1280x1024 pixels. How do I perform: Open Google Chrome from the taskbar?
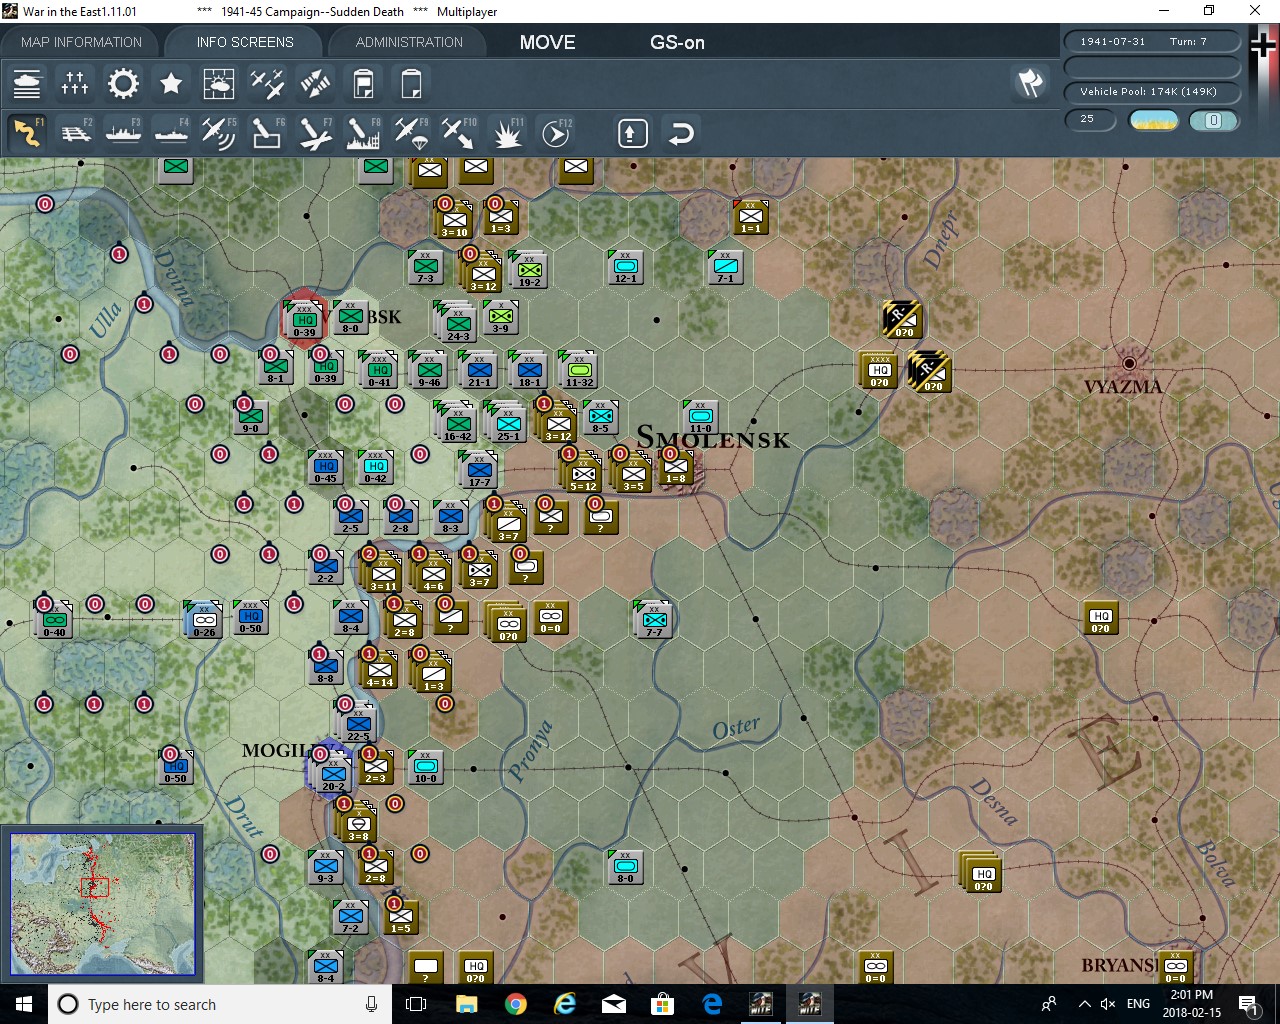click(516, 1004)
